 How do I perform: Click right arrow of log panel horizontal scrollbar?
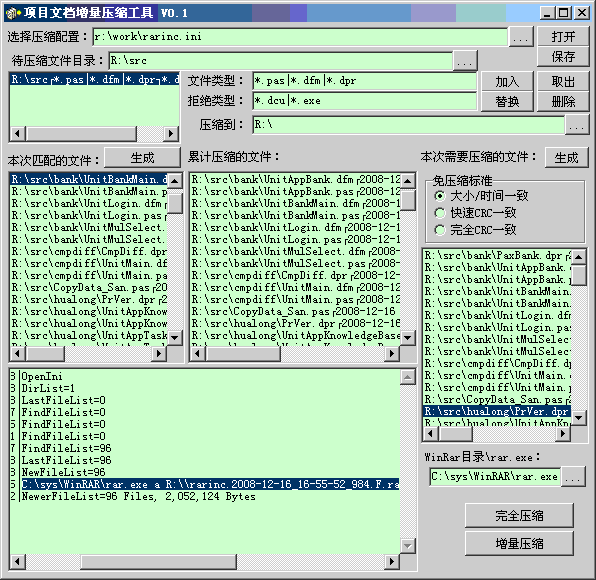392,561
